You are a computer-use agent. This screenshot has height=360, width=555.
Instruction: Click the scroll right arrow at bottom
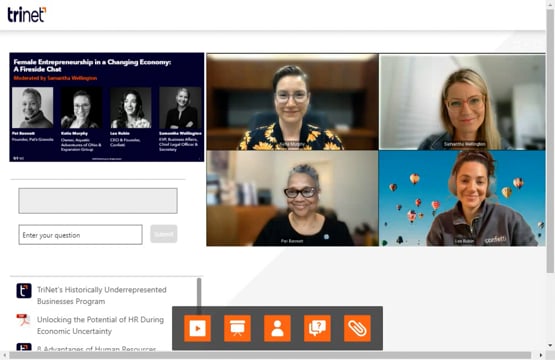pos(541,355)
